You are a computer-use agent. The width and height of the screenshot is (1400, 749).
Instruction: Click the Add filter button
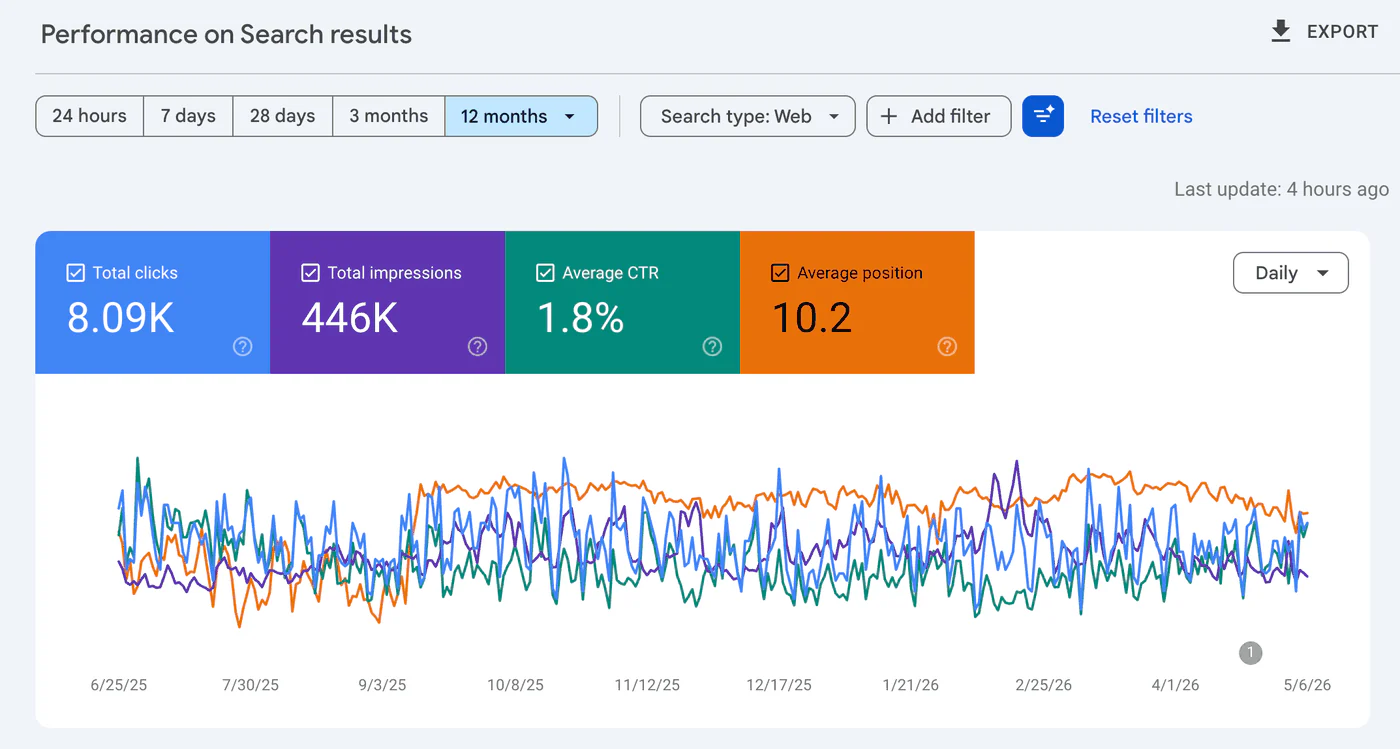tap(939, 116)
